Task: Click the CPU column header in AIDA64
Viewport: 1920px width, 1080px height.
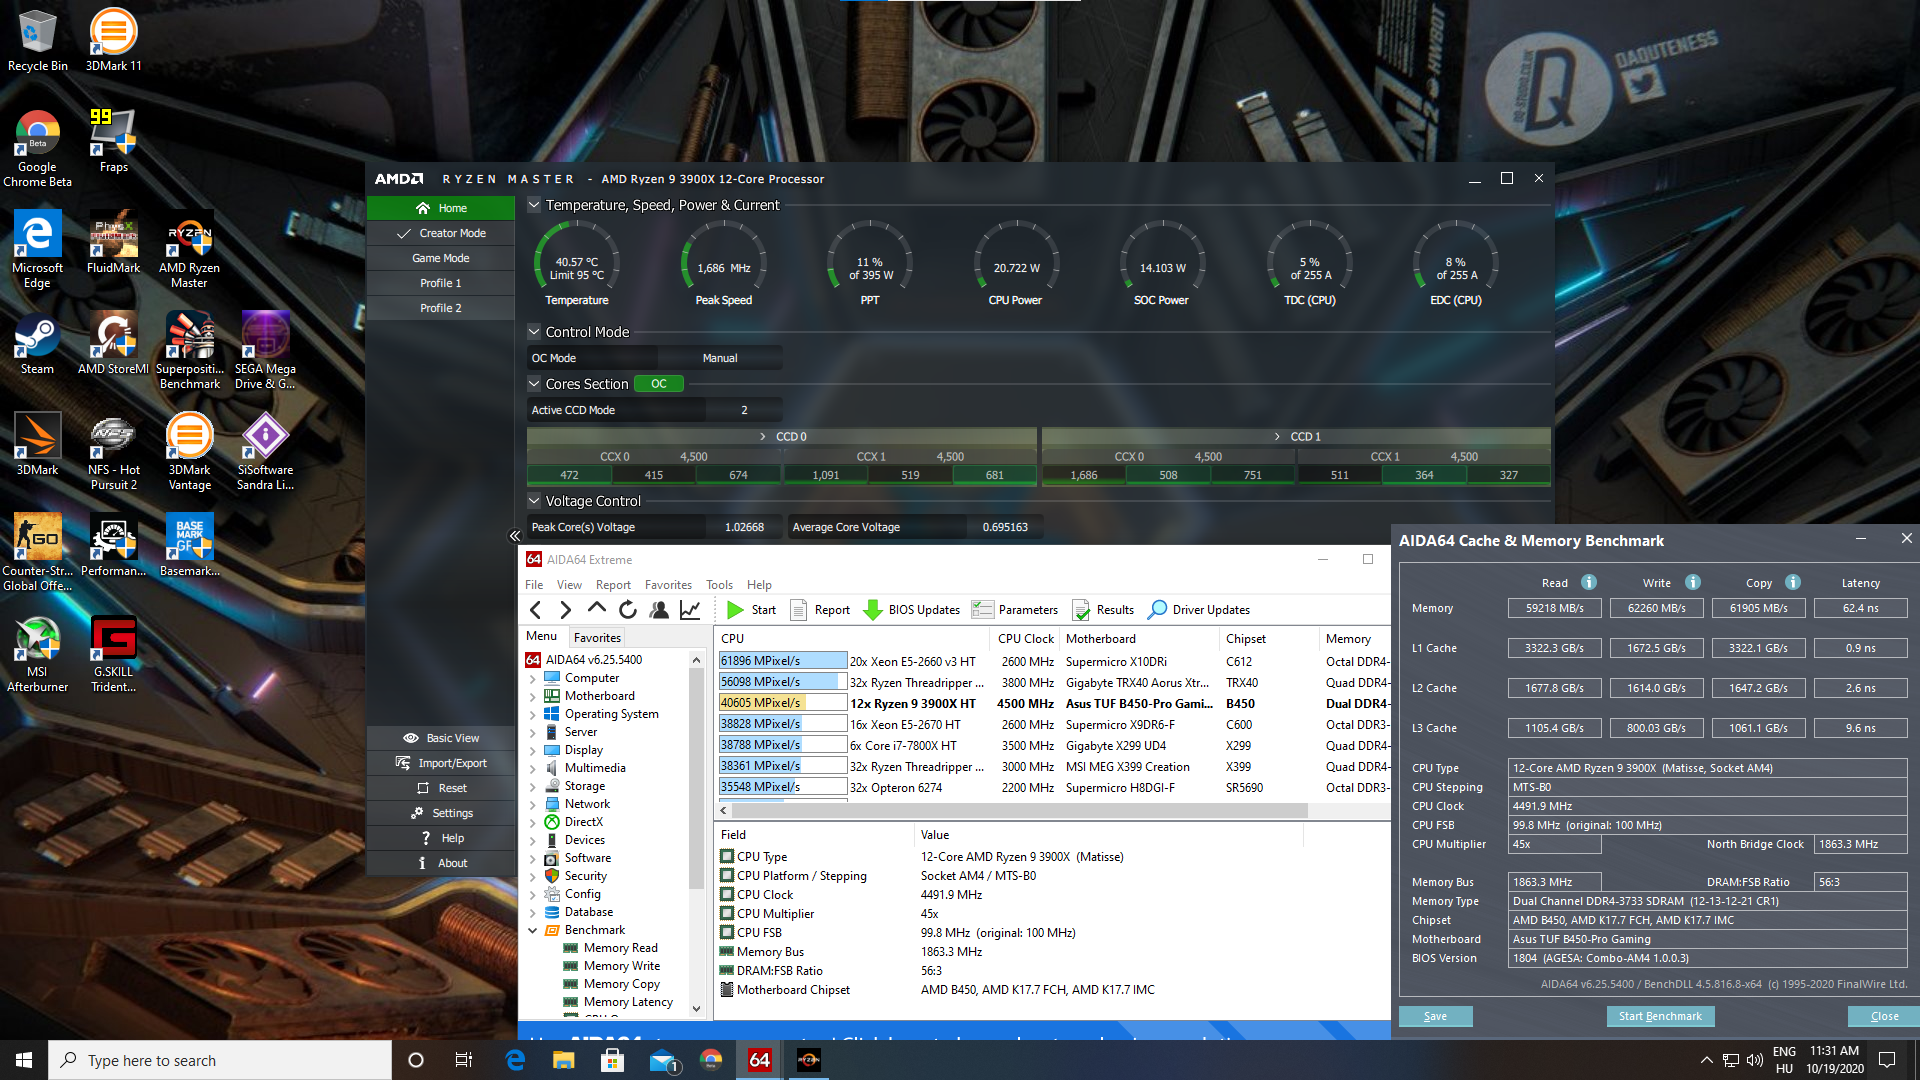Action: click(x=852, y=638)
